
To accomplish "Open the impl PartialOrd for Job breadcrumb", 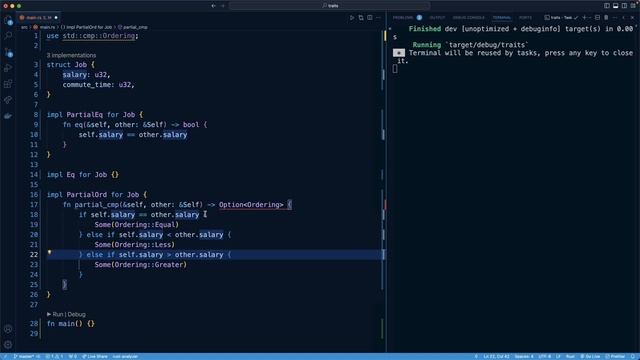I will [87, 27].
